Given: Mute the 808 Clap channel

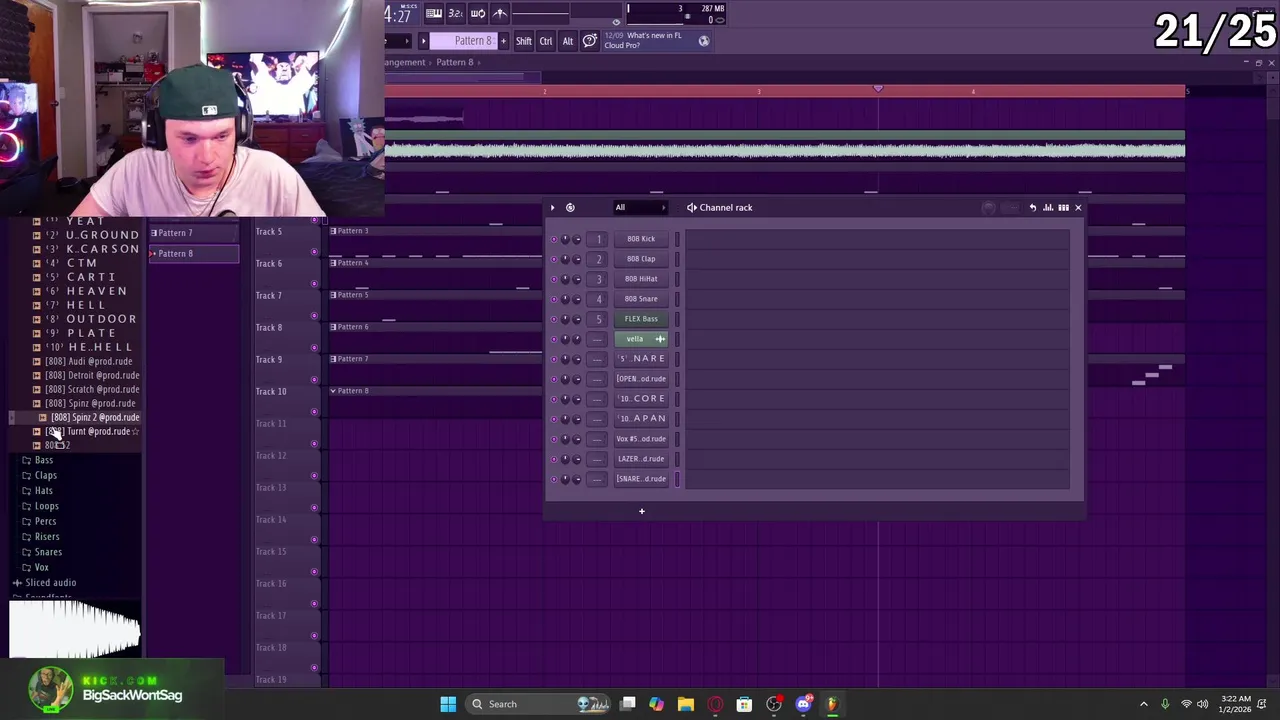Looking at the screenshot, I should (x=554, y=259).
